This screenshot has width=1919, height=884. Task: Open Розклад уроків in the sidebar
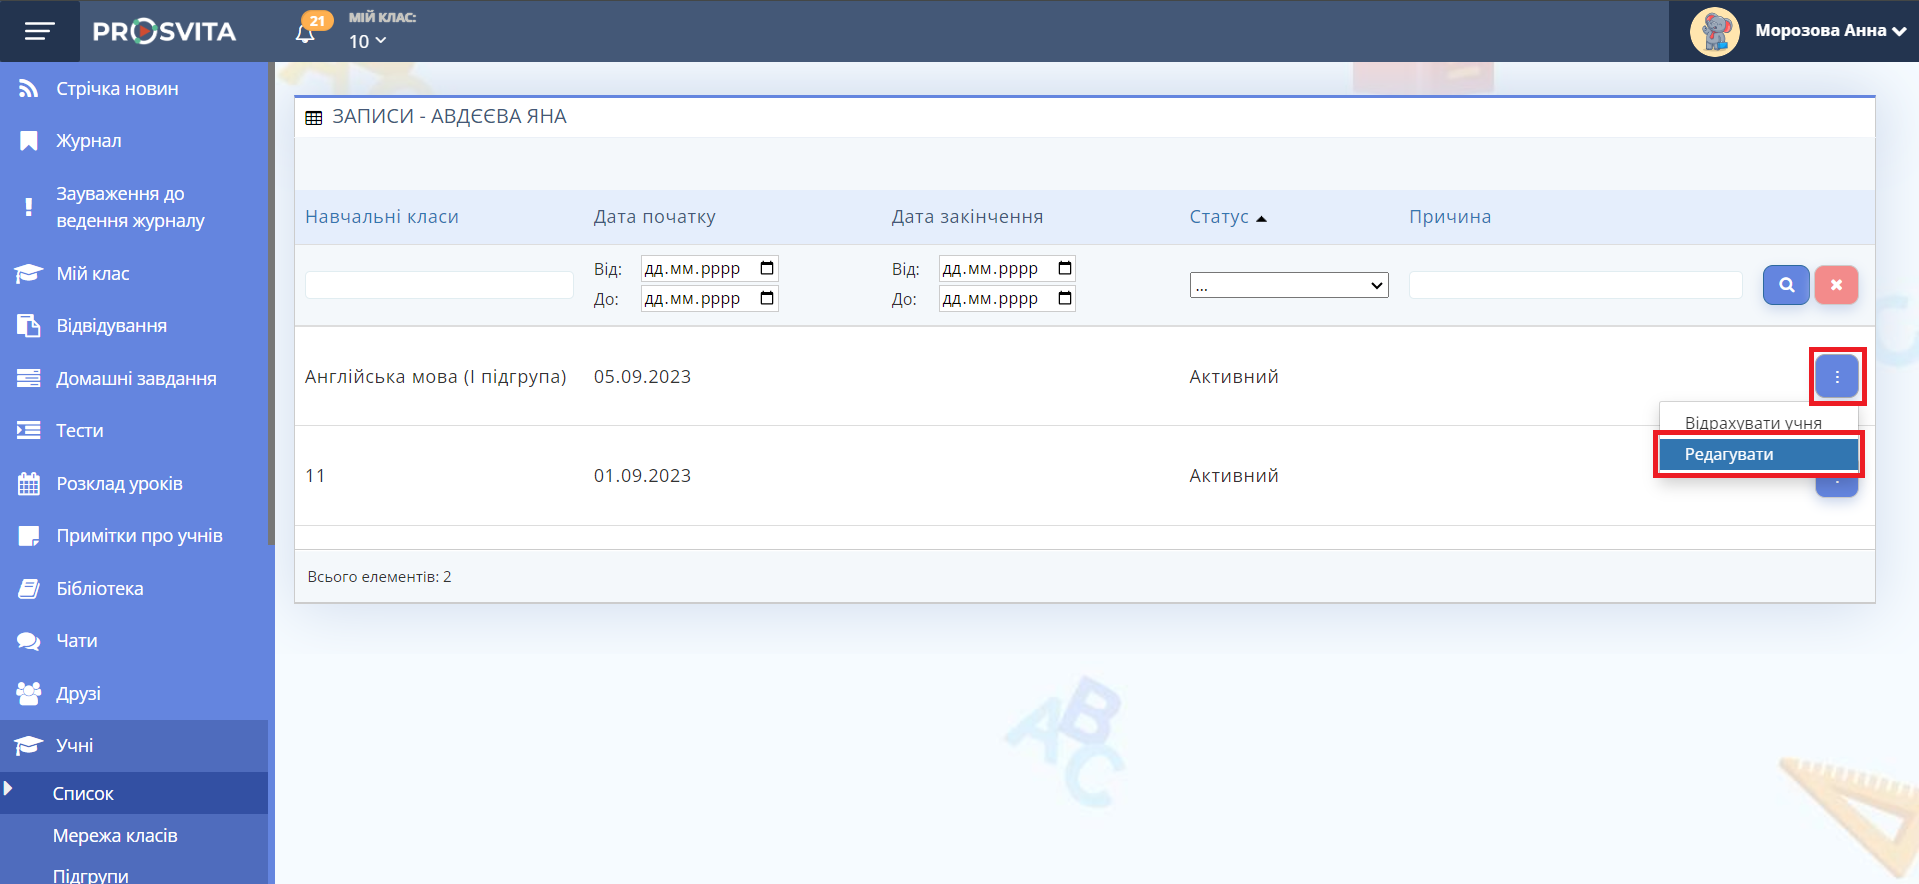[119, 484]
